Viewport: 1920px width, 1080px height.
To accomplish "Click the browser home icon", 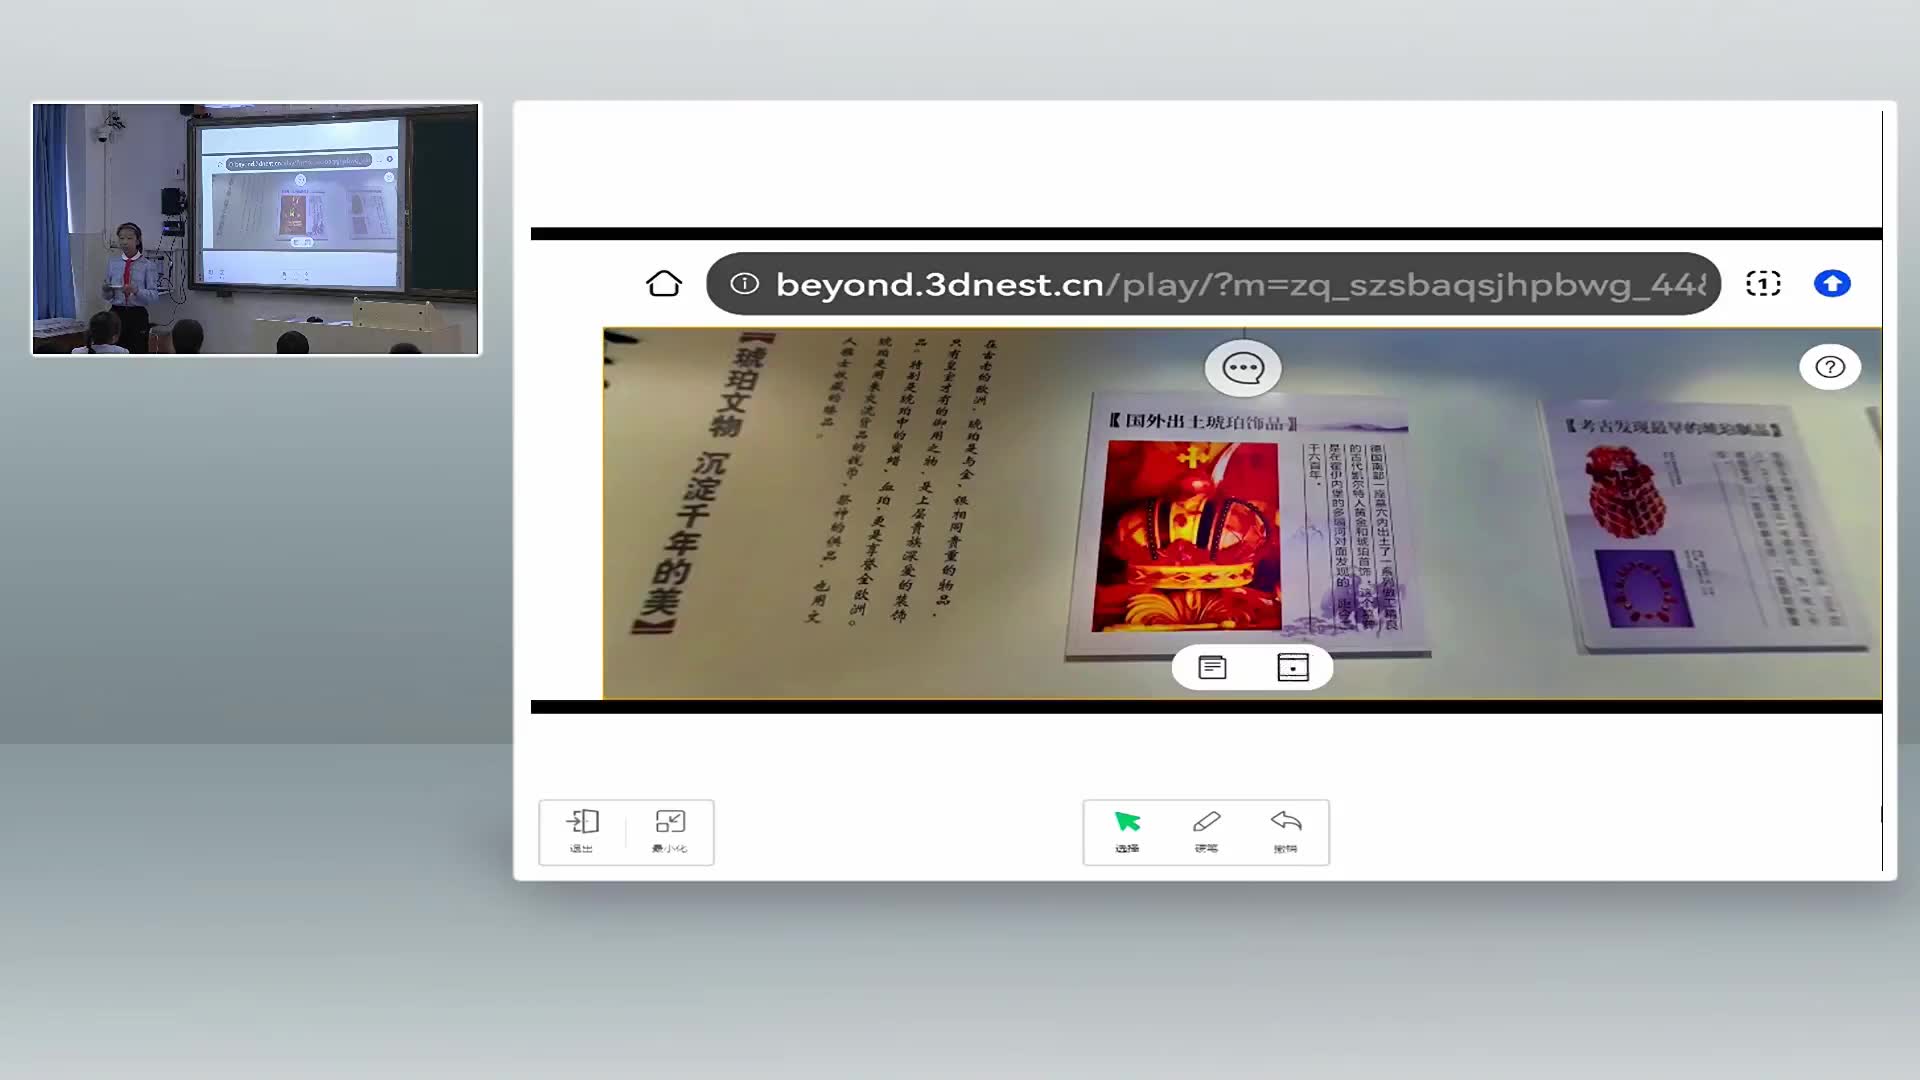I will (x=664, y=284).
